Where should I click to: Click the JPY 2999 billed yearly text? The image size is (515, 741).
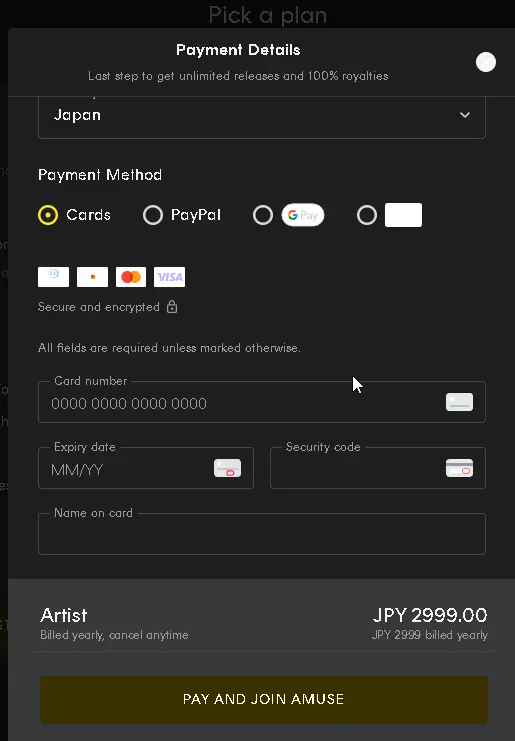point(430,635)
